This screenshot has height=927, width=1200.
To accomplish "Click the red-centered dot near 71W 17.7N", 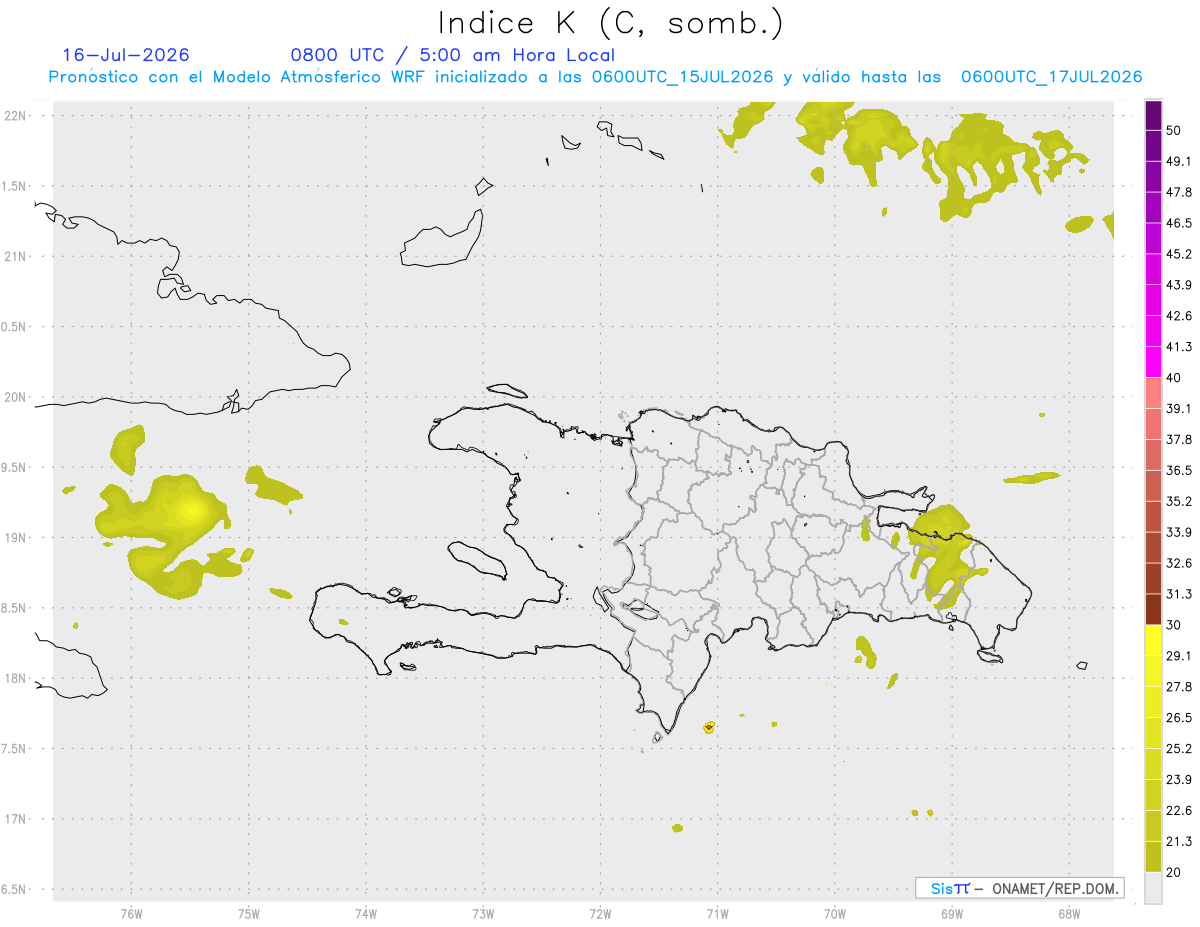I will coord(709,727).
